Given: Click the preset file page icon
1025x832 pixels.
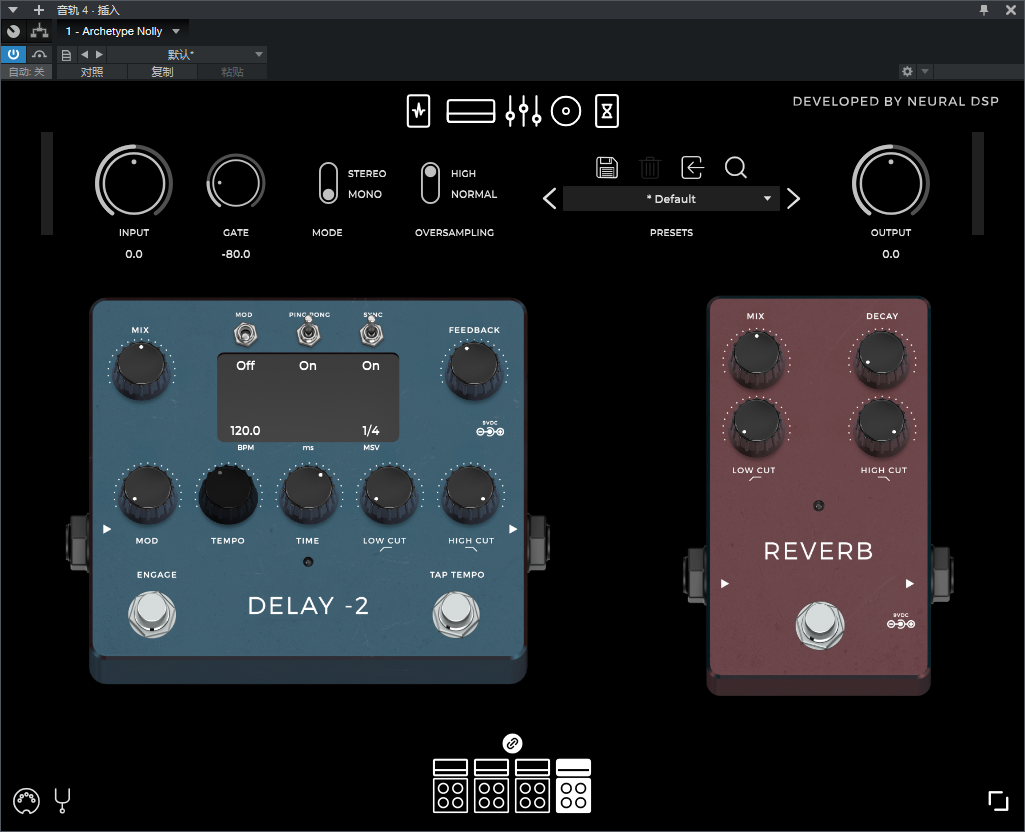Looking at the screenshot, I should (x=66, y=55).
